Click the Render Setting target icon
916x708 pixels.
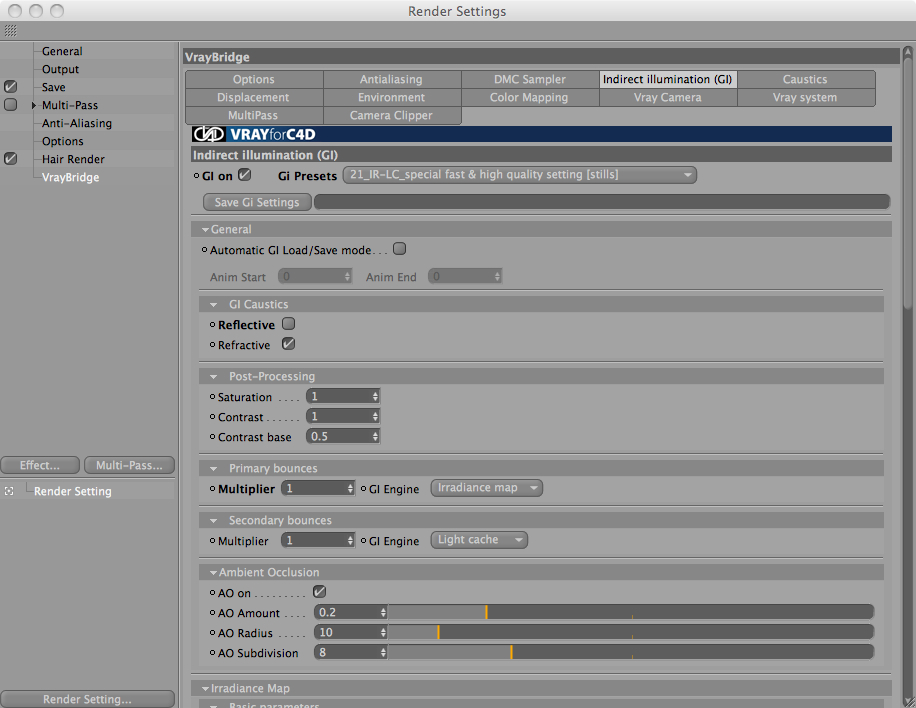(9, 491)
